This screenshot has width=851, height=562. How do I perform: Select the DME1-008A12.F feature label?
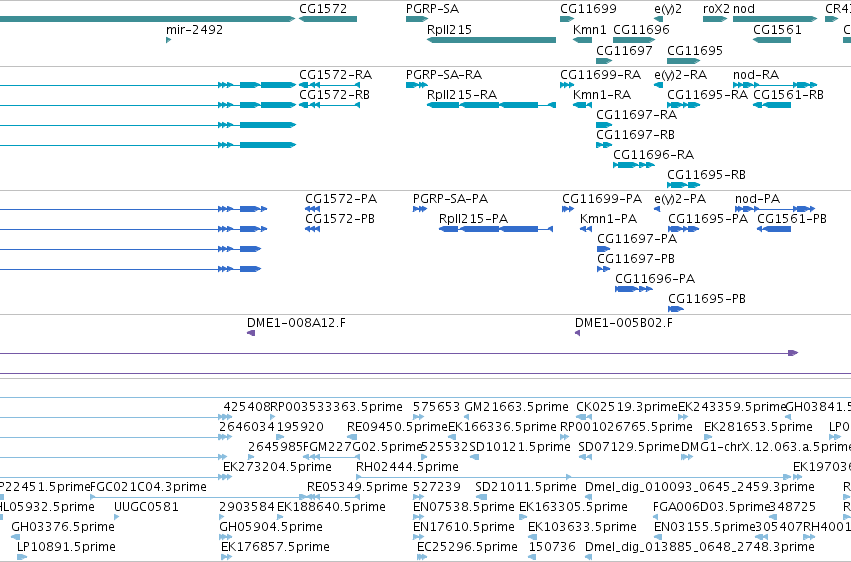[296, 323]
